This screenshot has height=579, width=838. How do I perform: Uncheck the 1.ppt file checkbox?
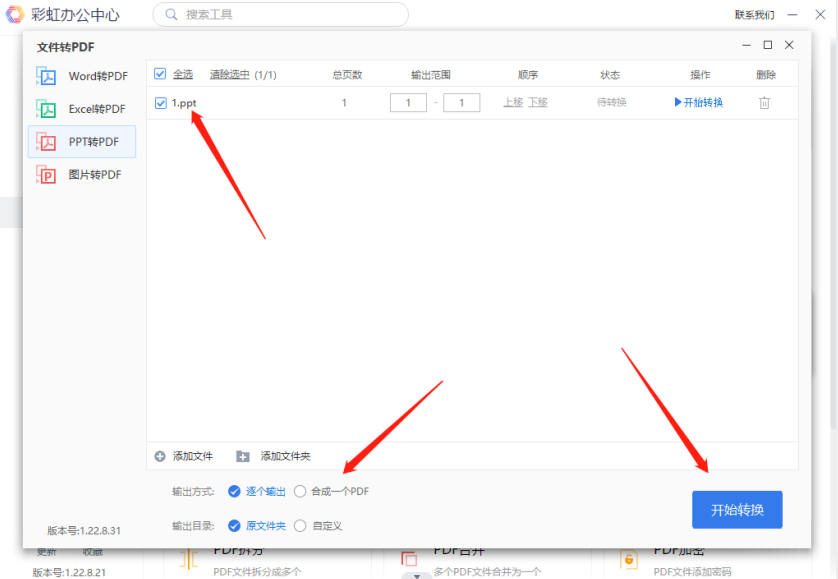point(160,103)
